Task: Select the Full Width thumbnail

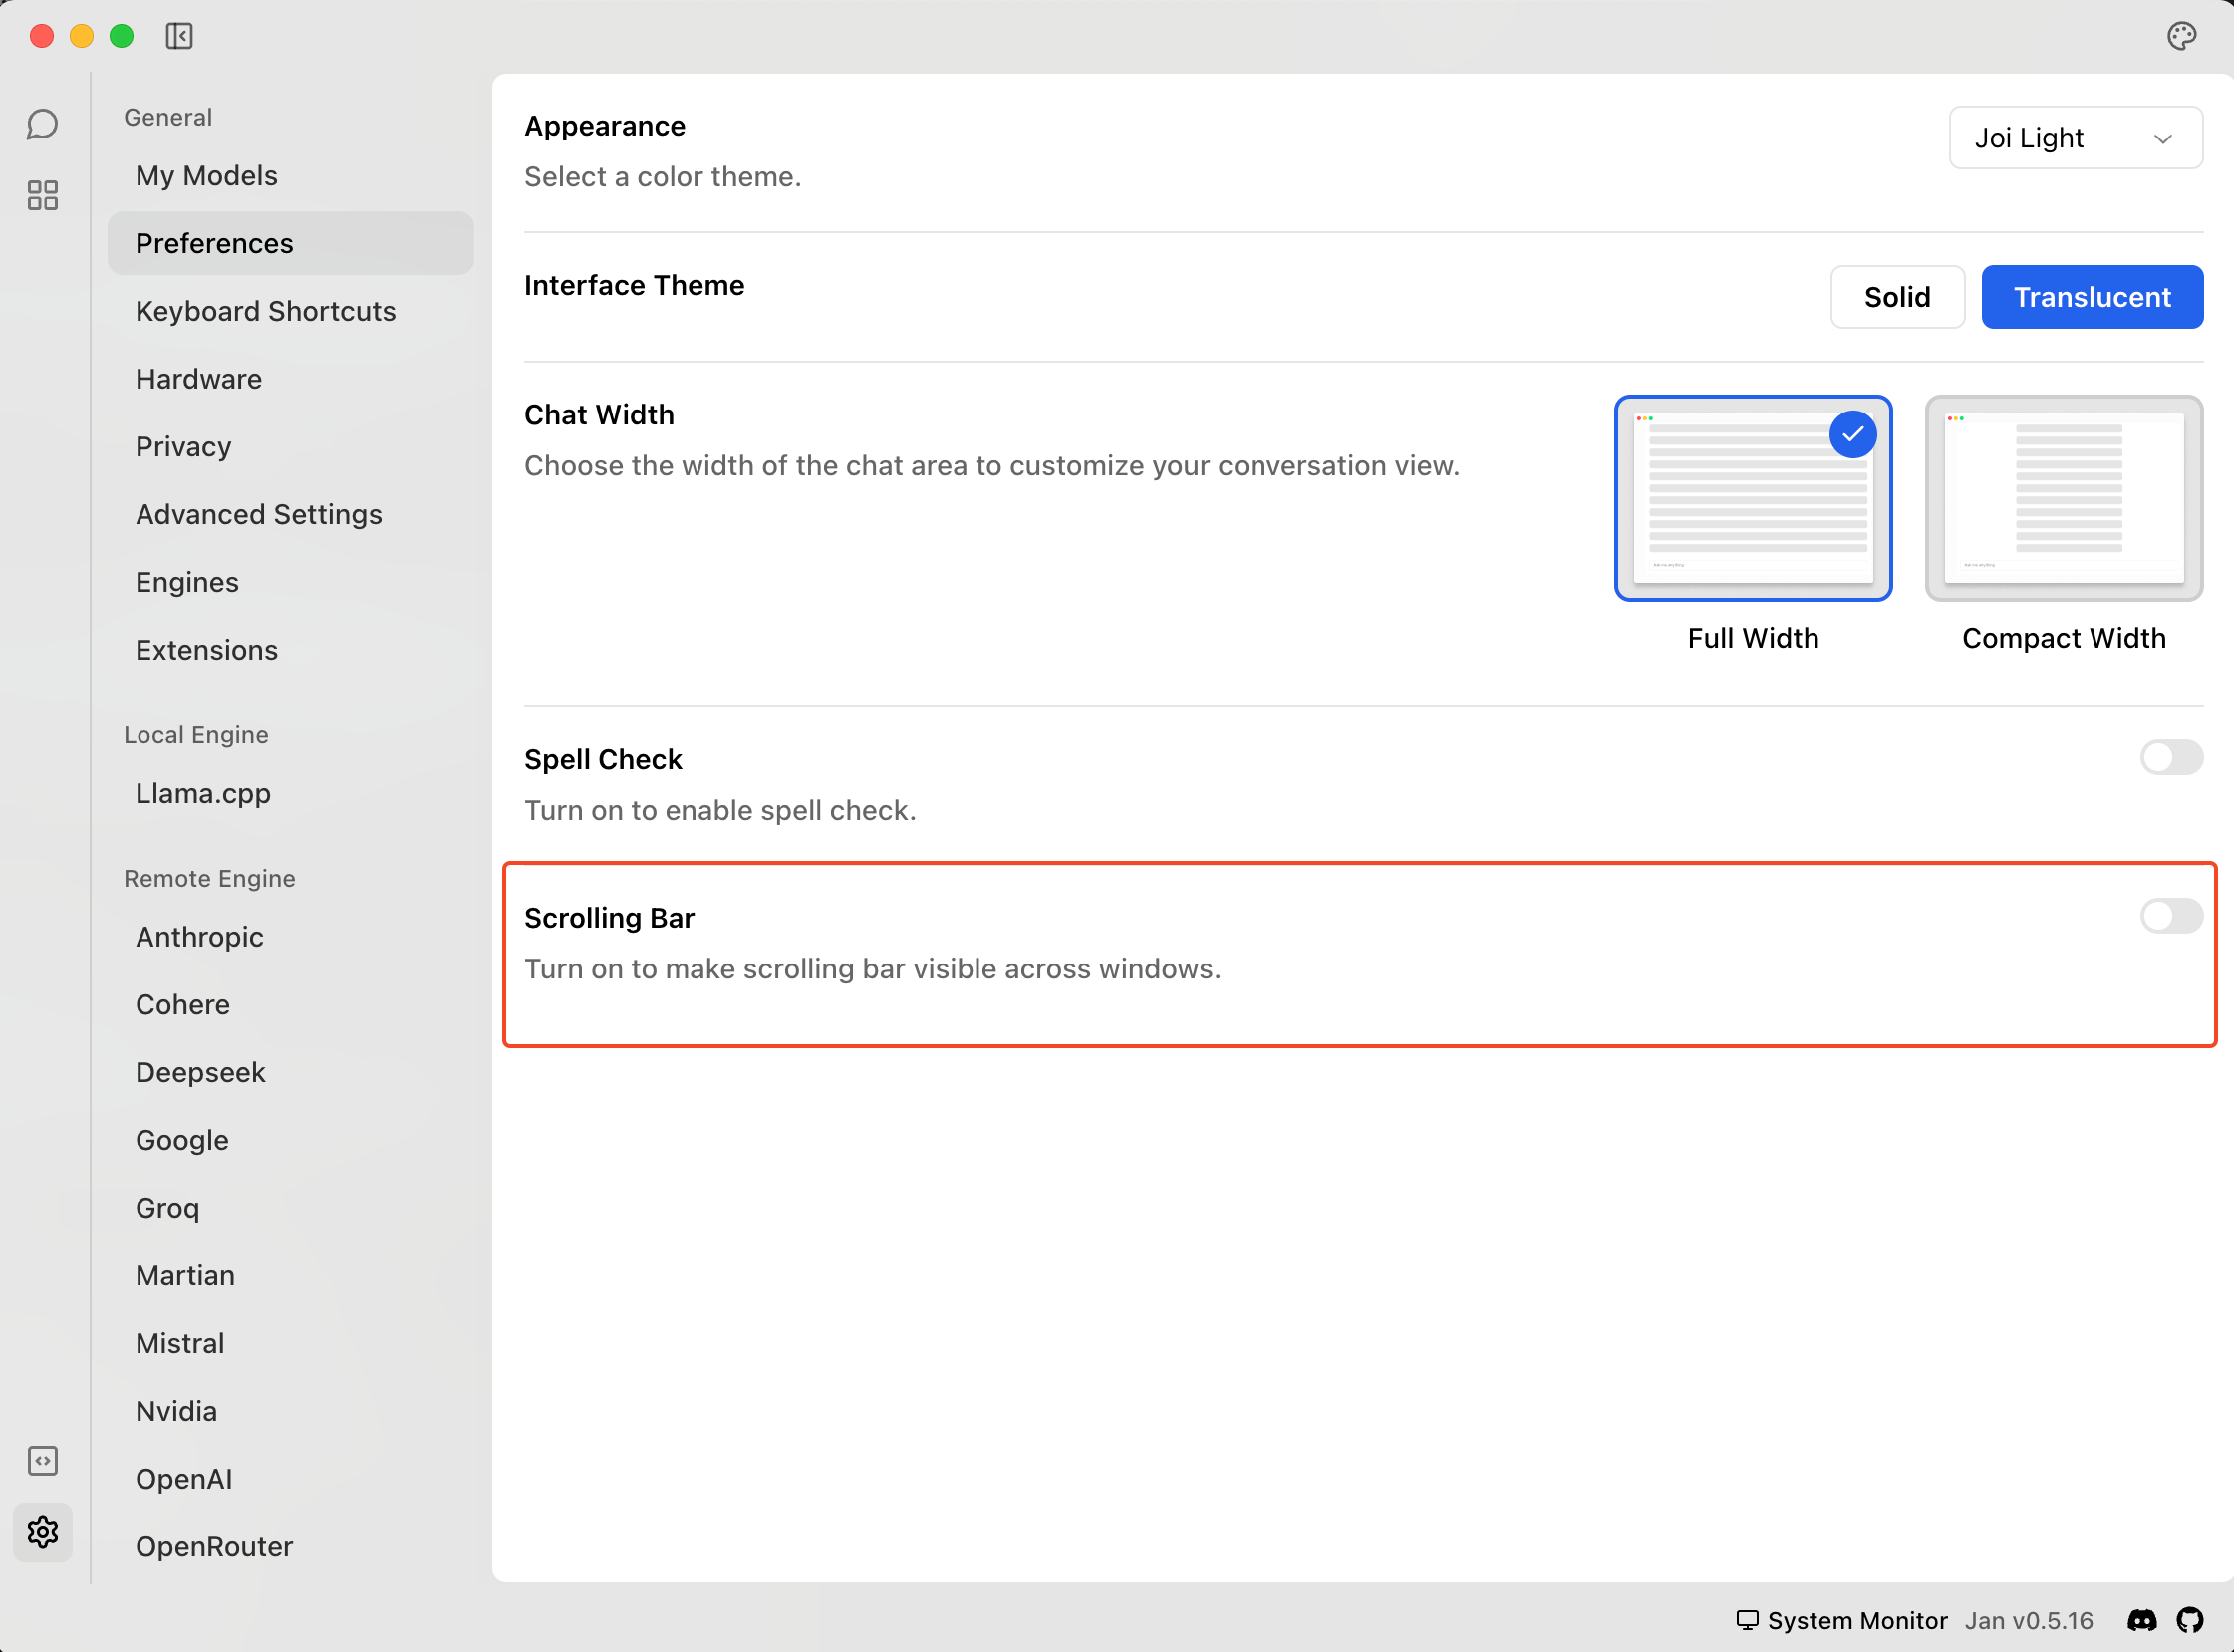Action: [x=1752, y=498]
